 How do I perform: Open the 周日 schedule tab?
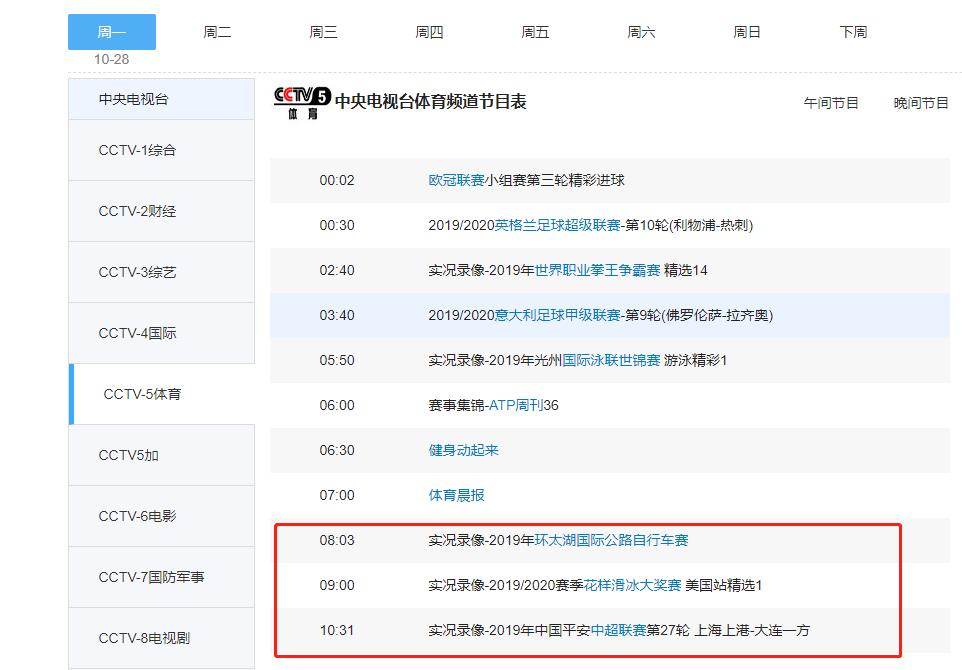pyautogui.click(x=746, y=31)
